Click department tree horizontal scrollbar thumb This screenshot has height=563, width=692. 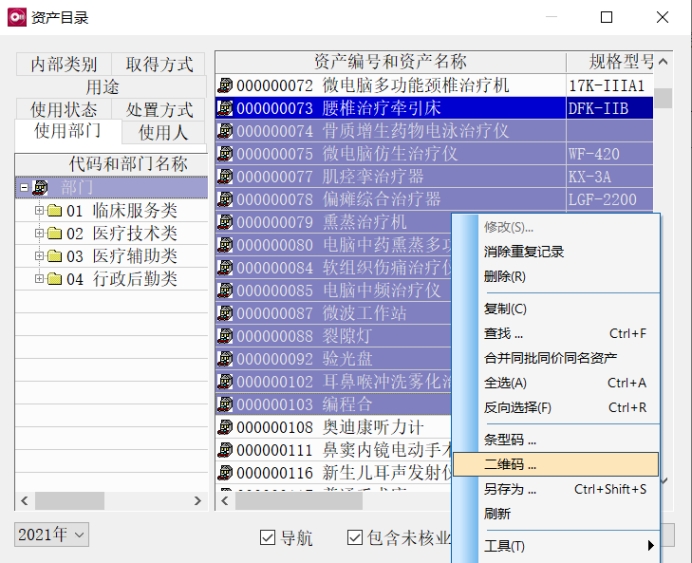70,501
